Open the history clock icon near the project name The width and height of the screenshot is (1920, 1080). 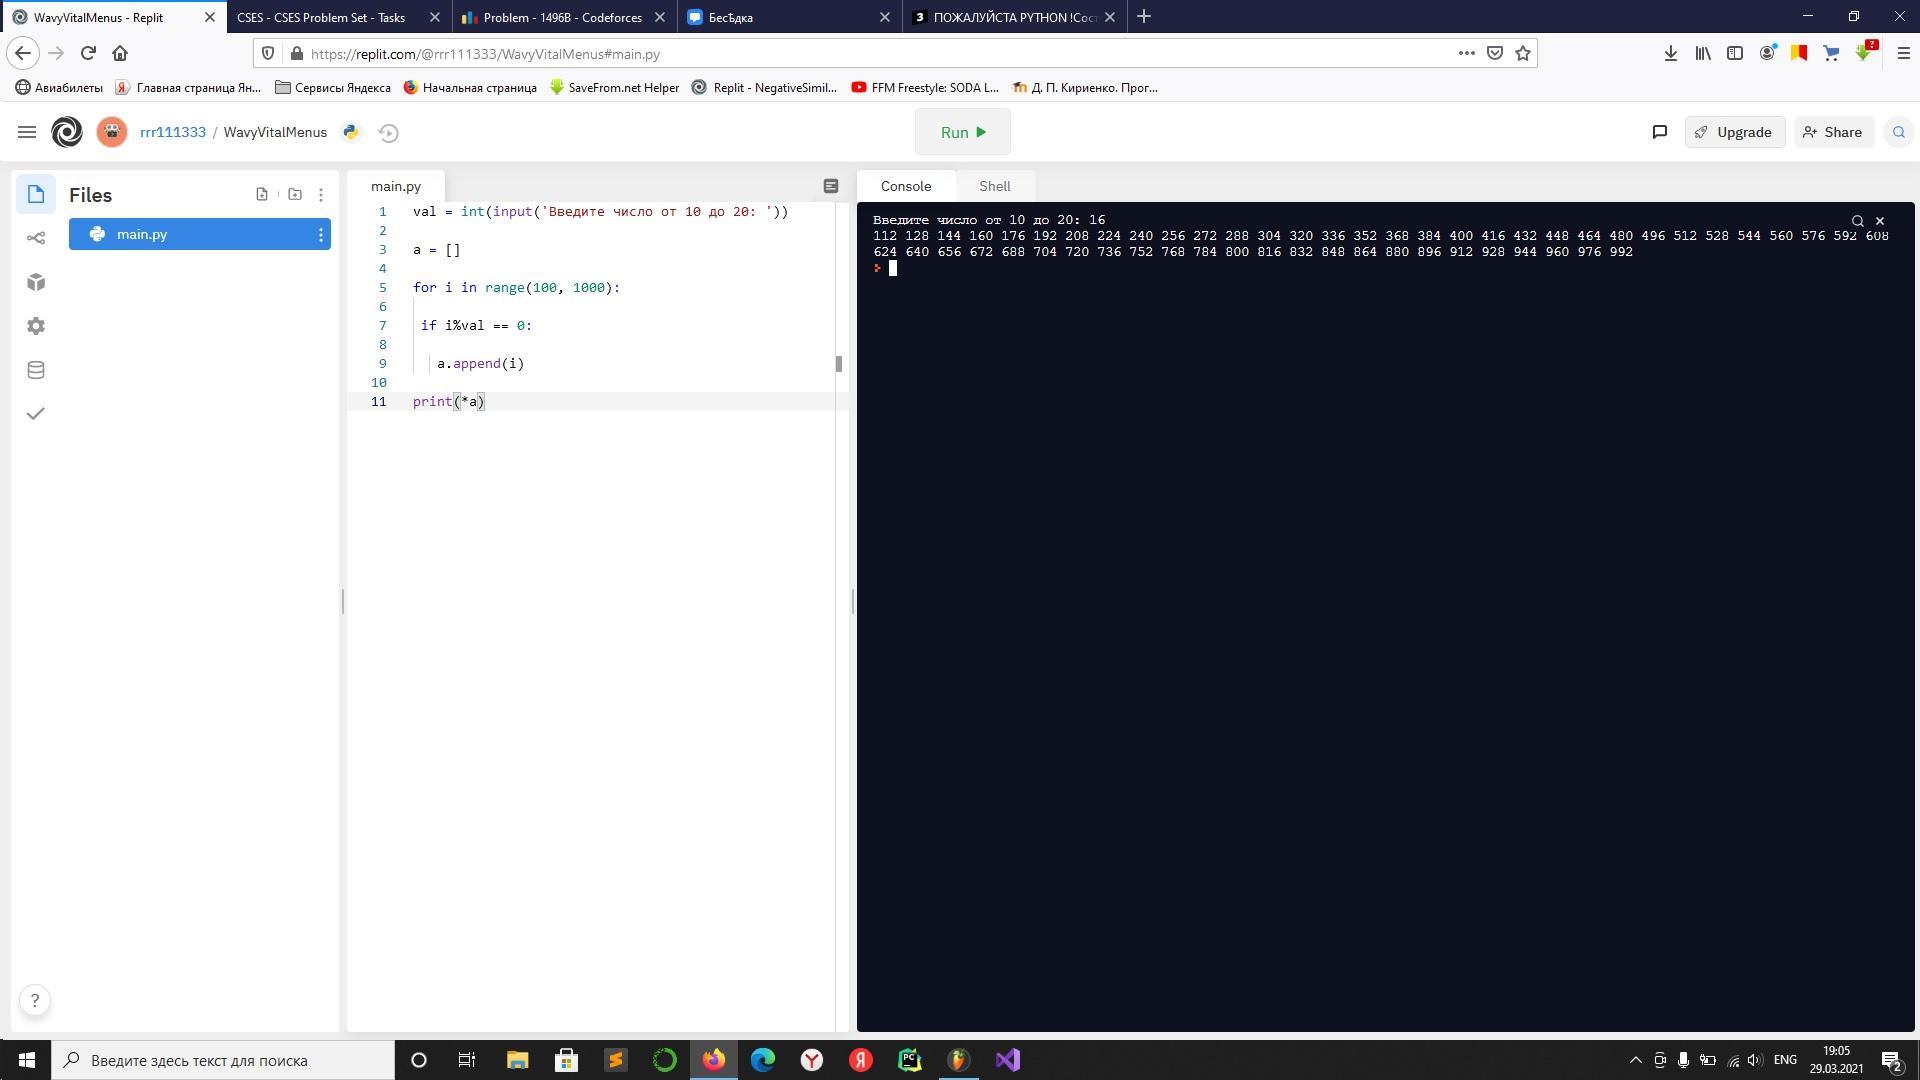(x=389, y=132)
